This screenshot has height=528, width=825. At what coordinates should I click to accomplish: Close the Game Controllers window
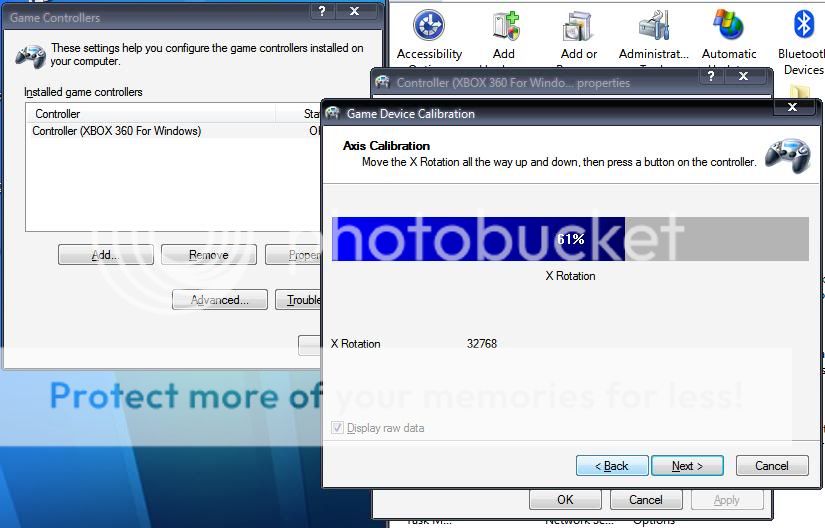tap(355, 11)
